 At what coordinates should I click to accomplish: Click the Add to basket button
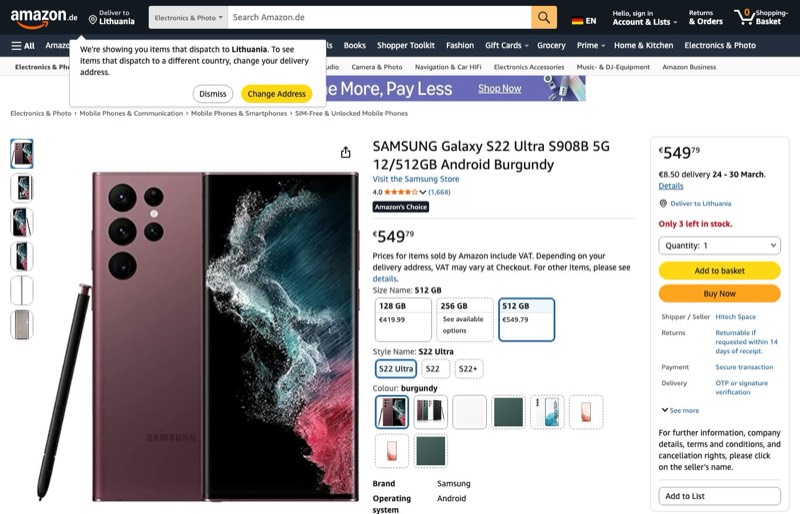(x=719, y=271)
